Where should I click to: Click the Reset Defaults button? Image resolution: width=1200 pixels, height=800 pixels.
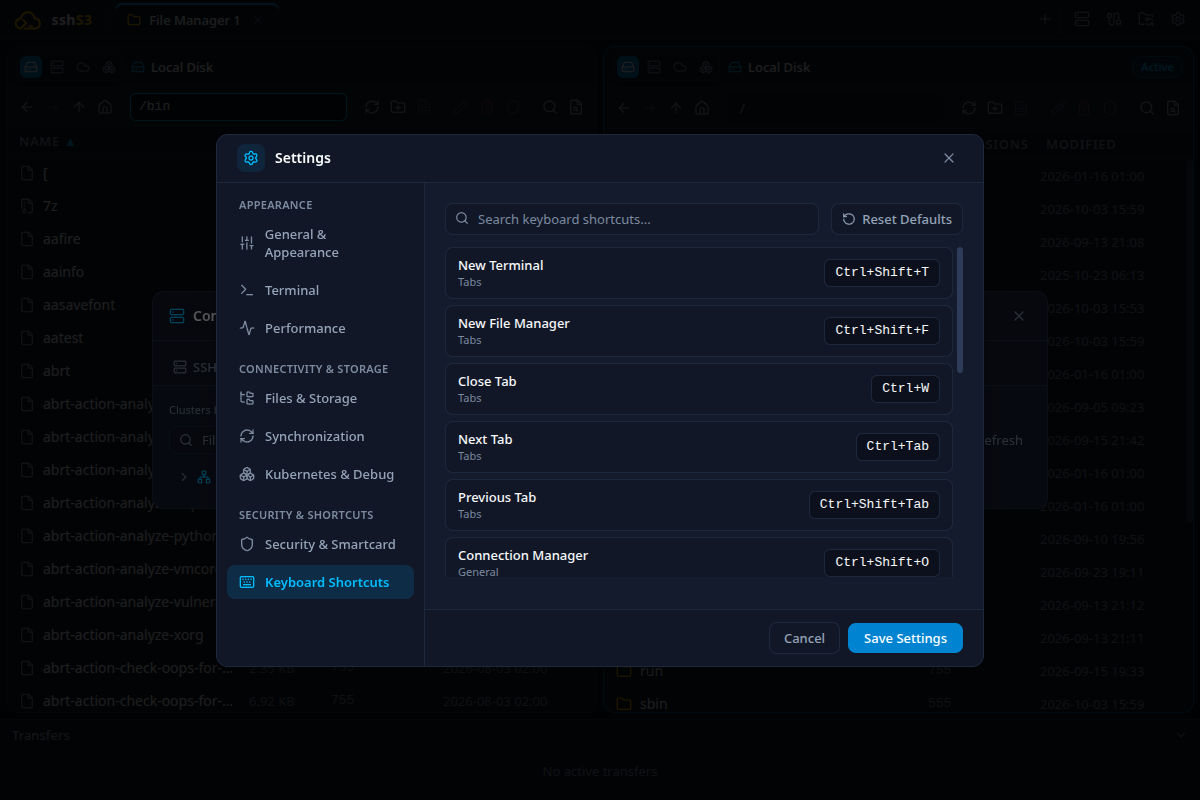point(897,219)
